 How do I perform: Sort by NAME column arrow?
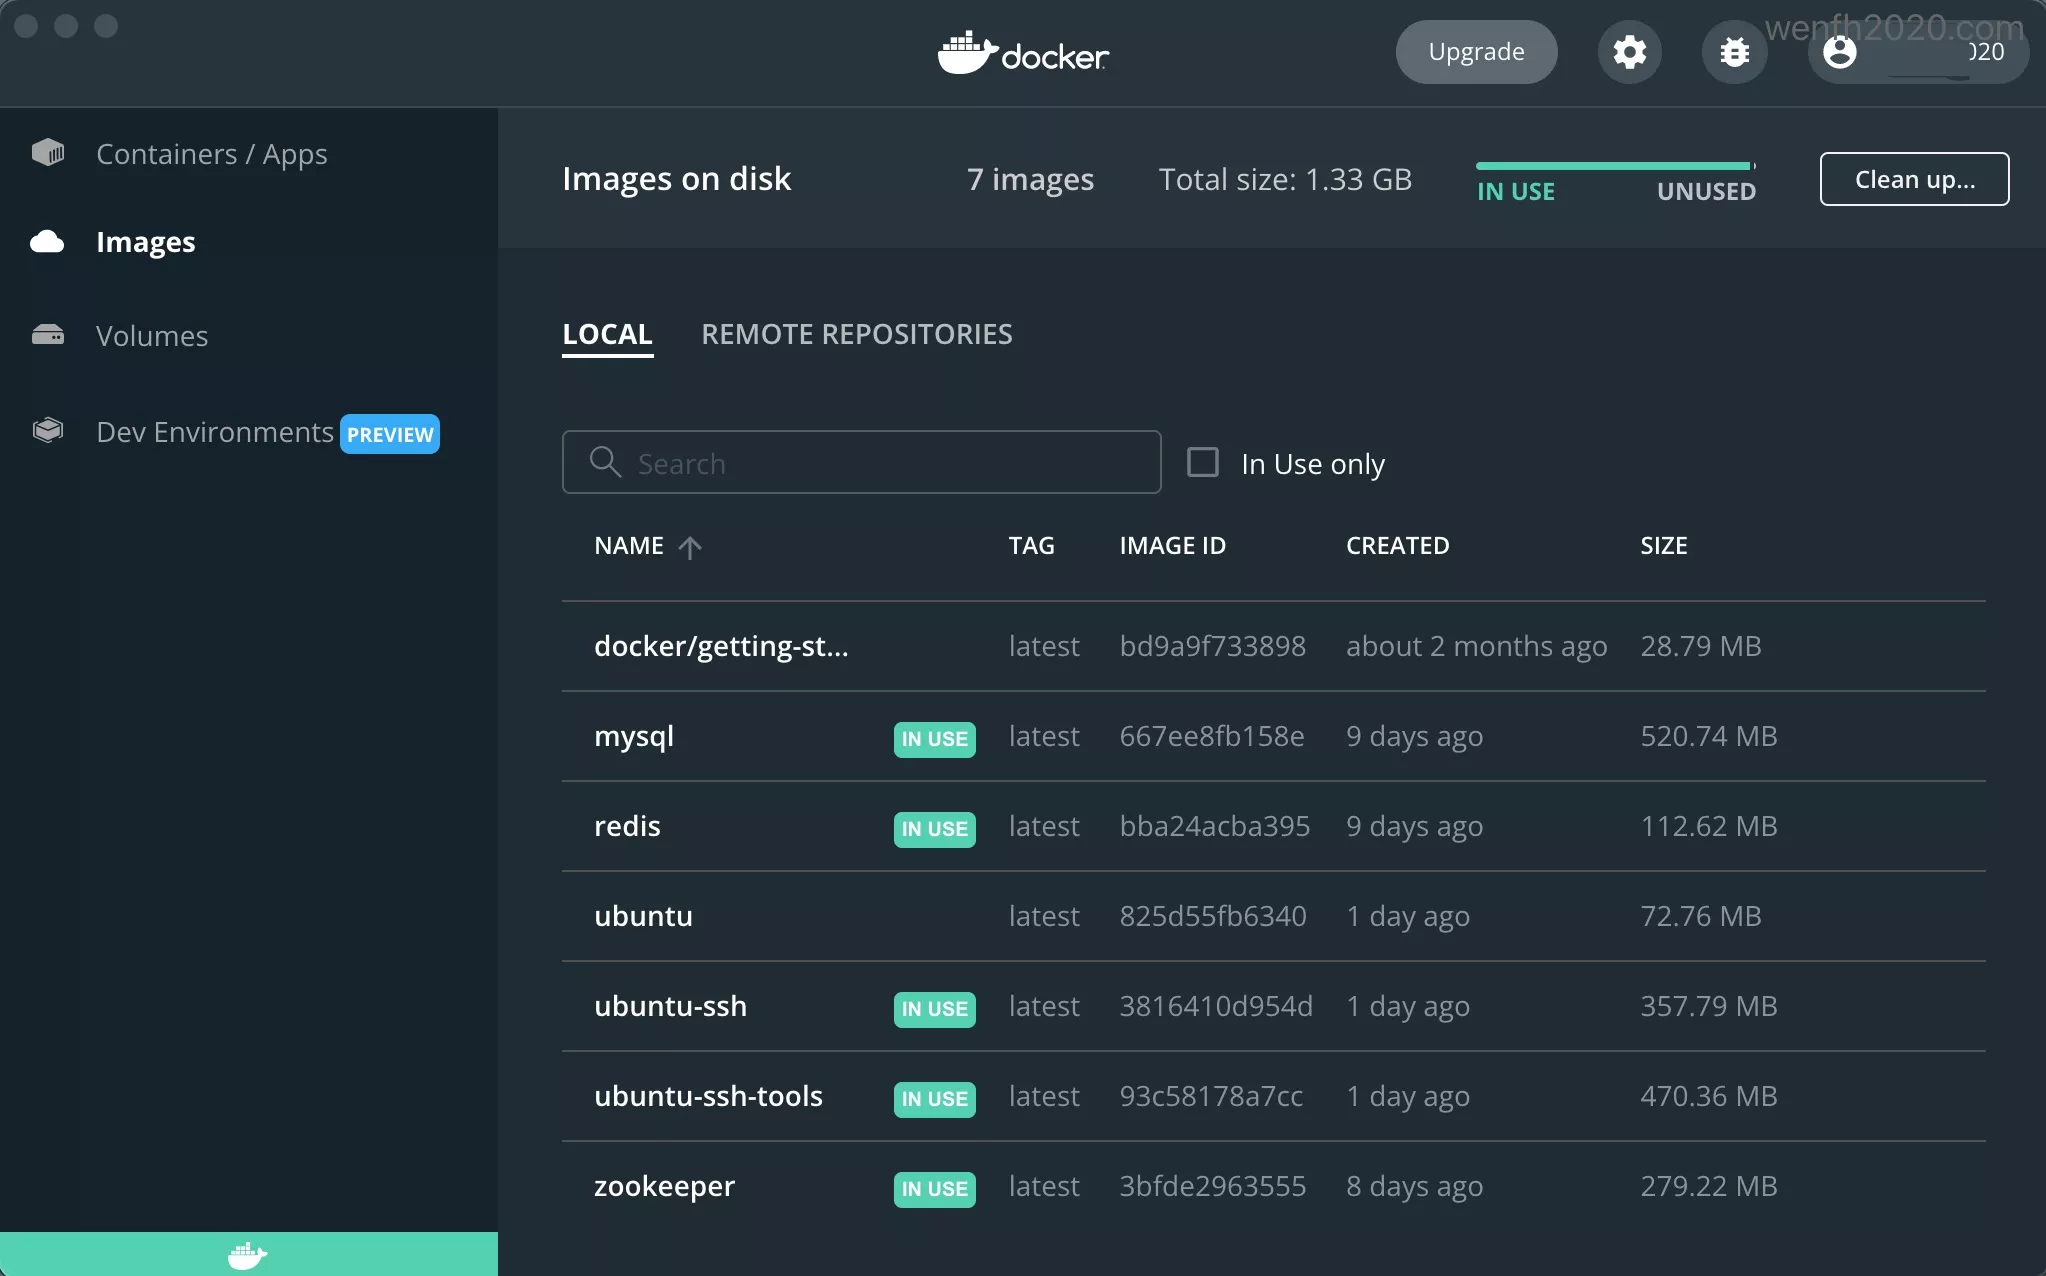pyautogui.click(x=690, y=547)
